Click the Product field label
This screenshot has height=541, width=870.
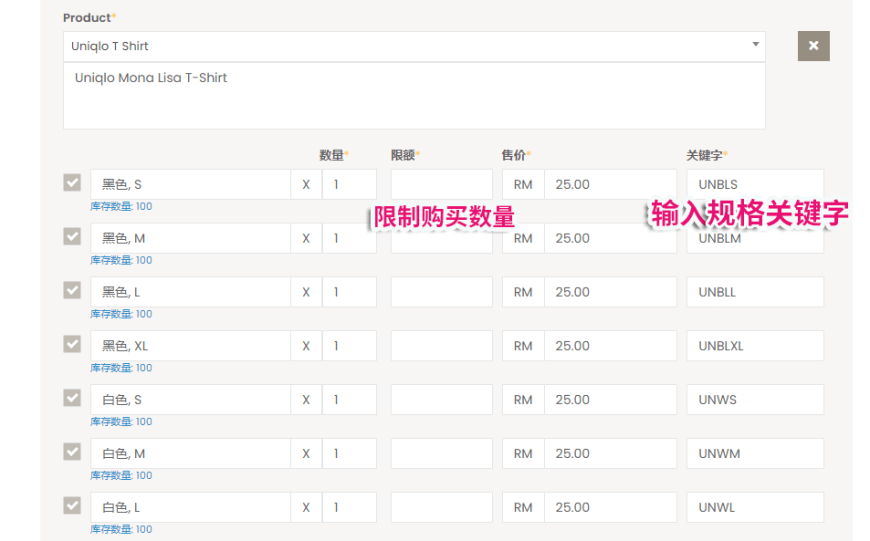(87, 18)
